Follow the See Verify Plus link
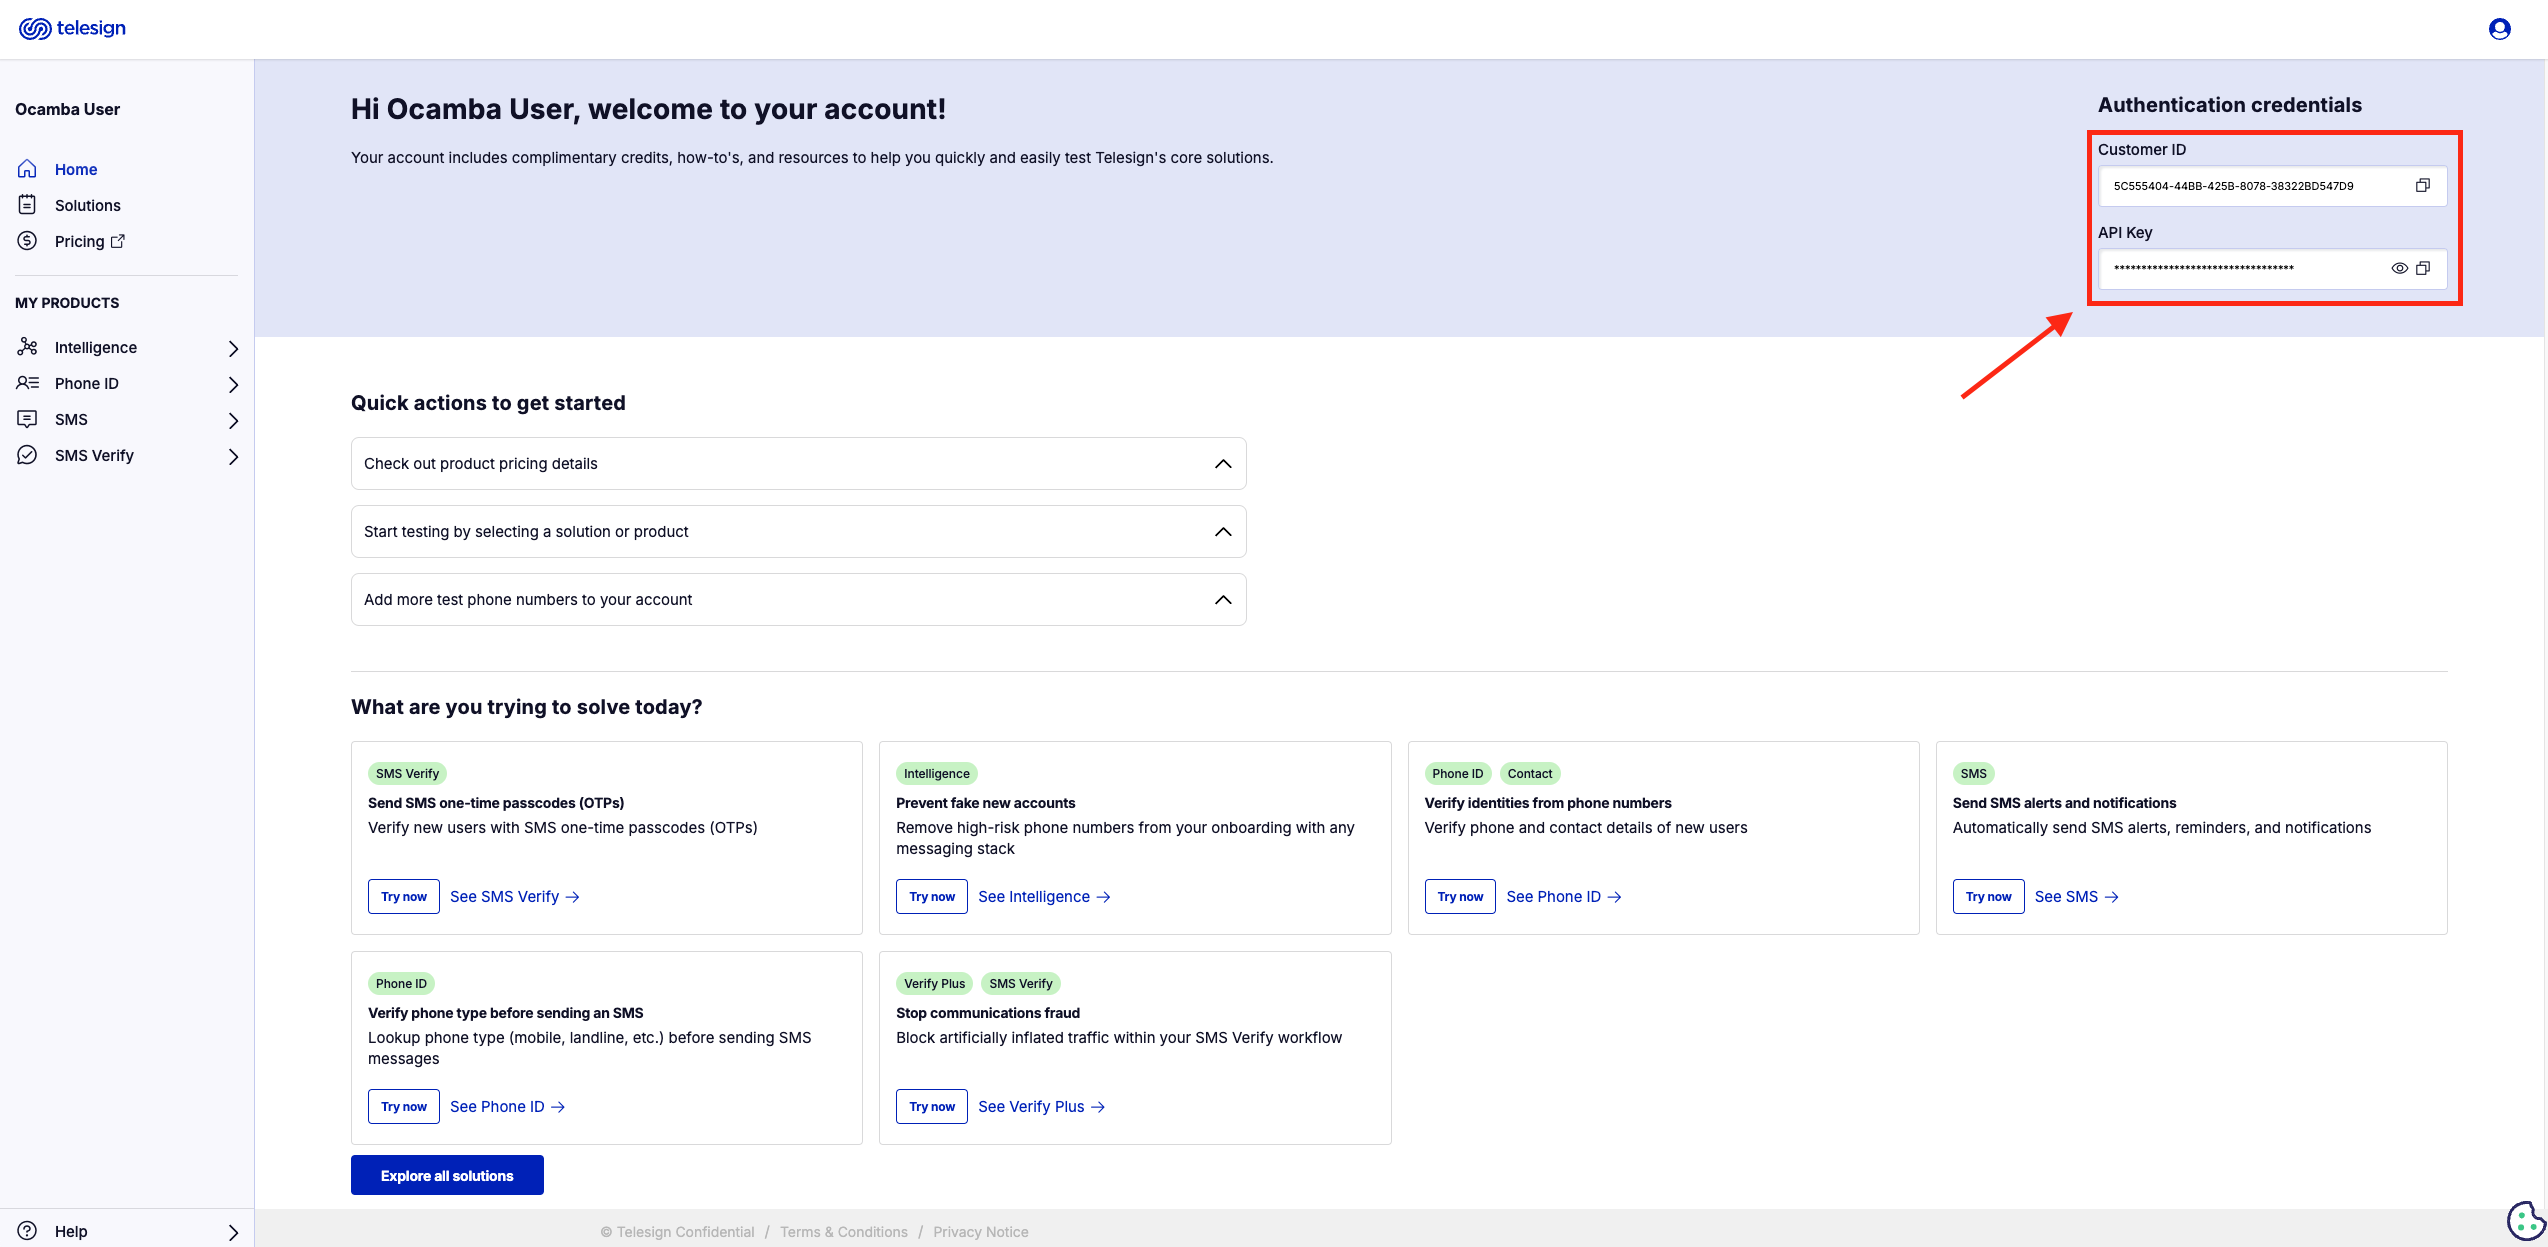Viewport: 2548px width, 1247px height. point(1041,1106)
